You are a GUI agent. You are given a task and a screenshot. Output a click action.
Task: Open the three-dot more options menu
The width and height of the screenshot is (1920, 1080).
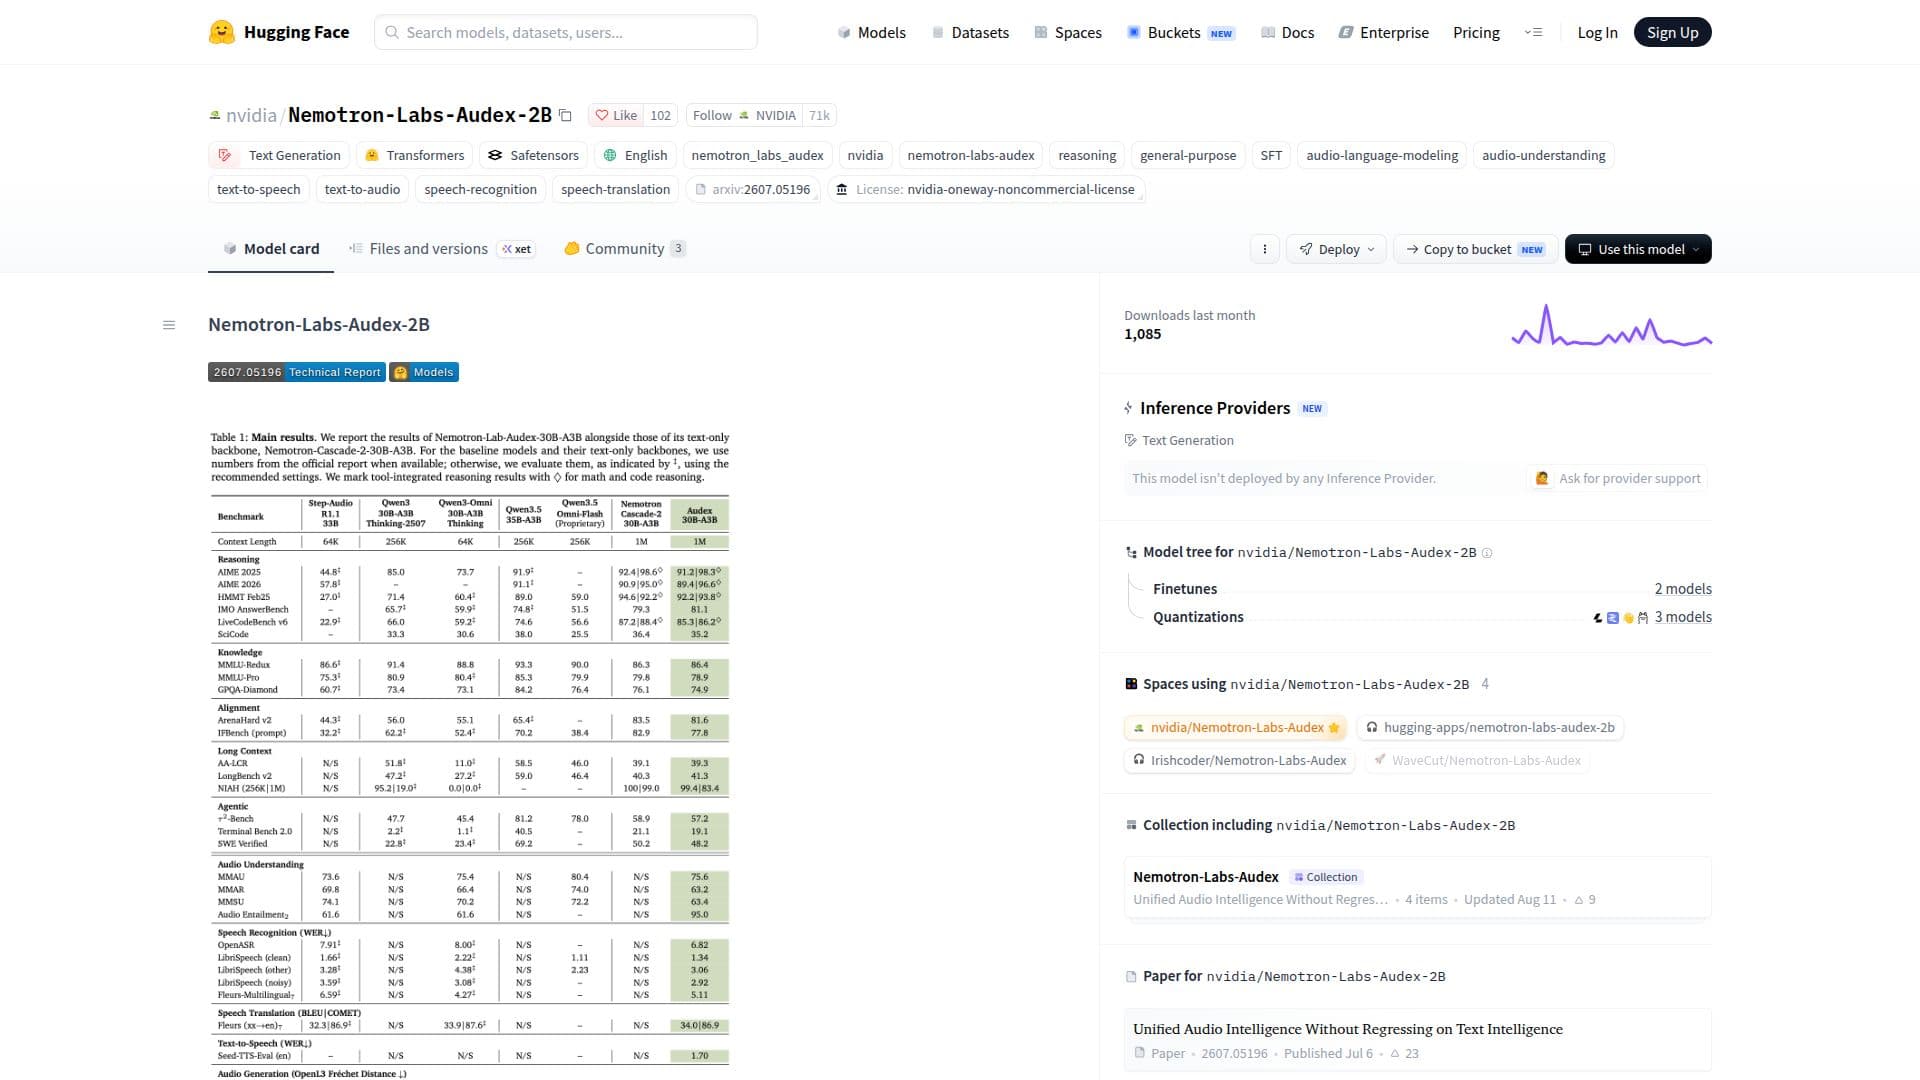pyautogui.click(x=1264, y=249)
